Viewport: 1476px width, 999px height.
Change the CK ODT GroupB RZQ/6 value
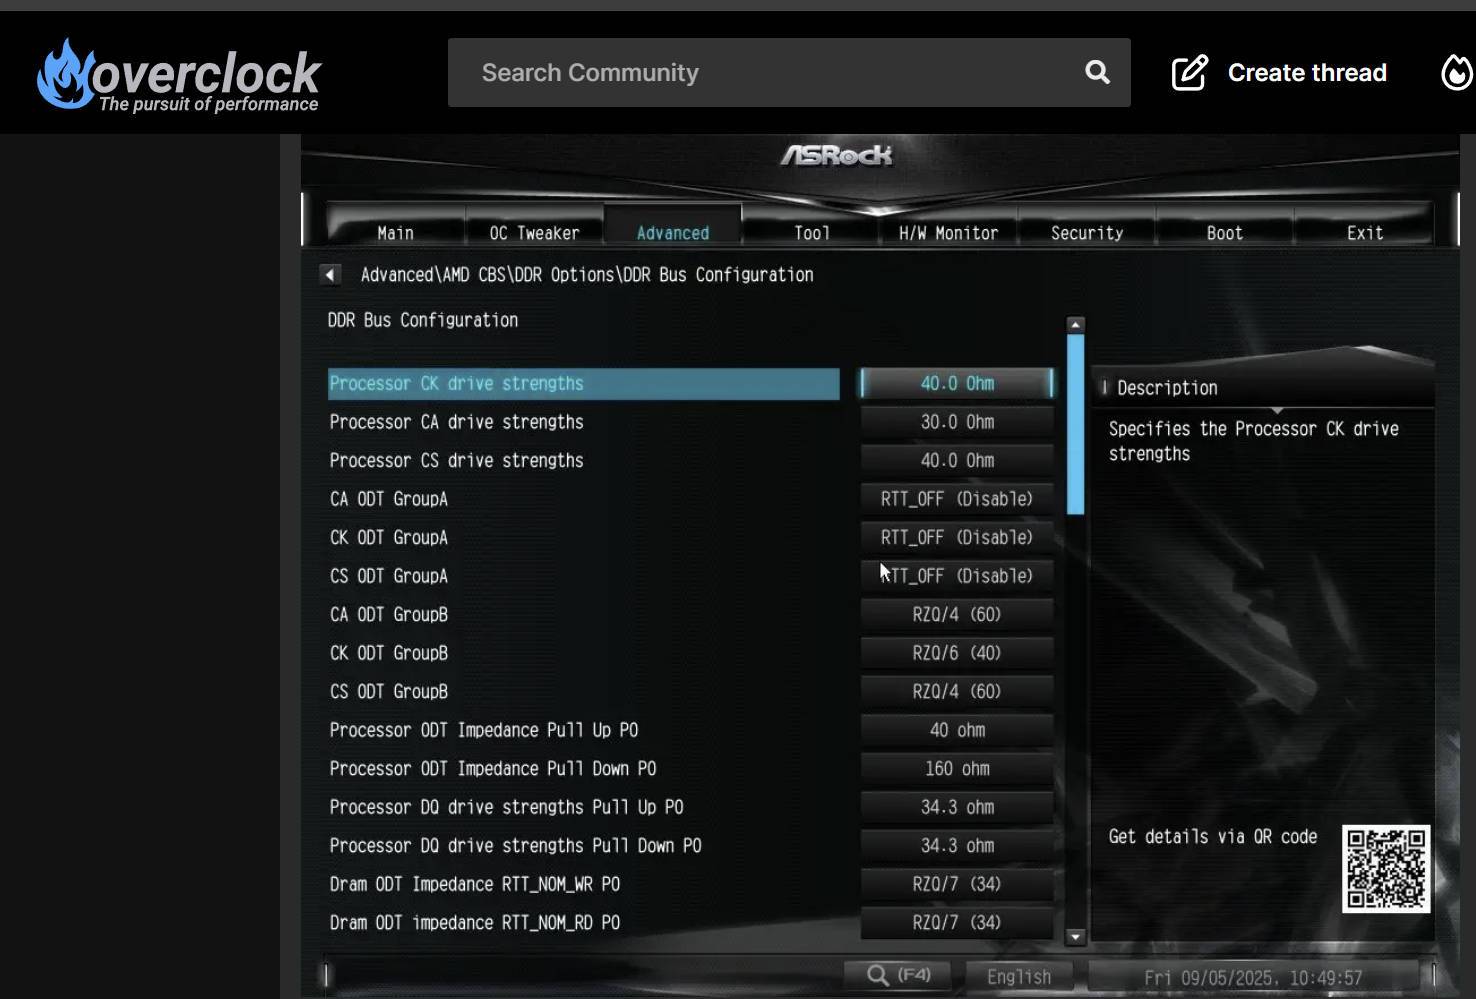(955, 652)
